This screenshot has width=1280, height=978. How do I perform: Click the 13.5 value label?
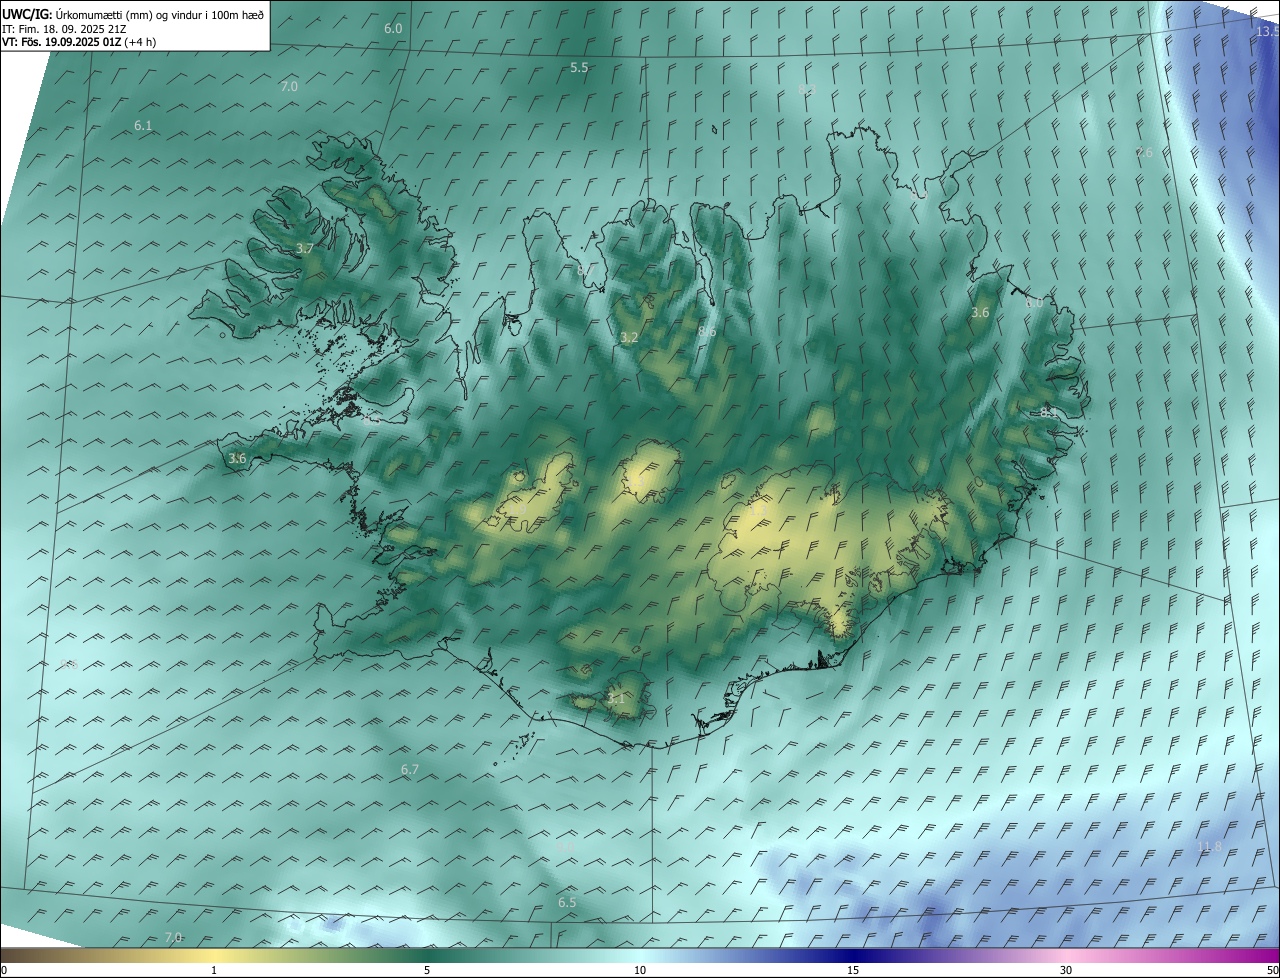click(1267, 32)
